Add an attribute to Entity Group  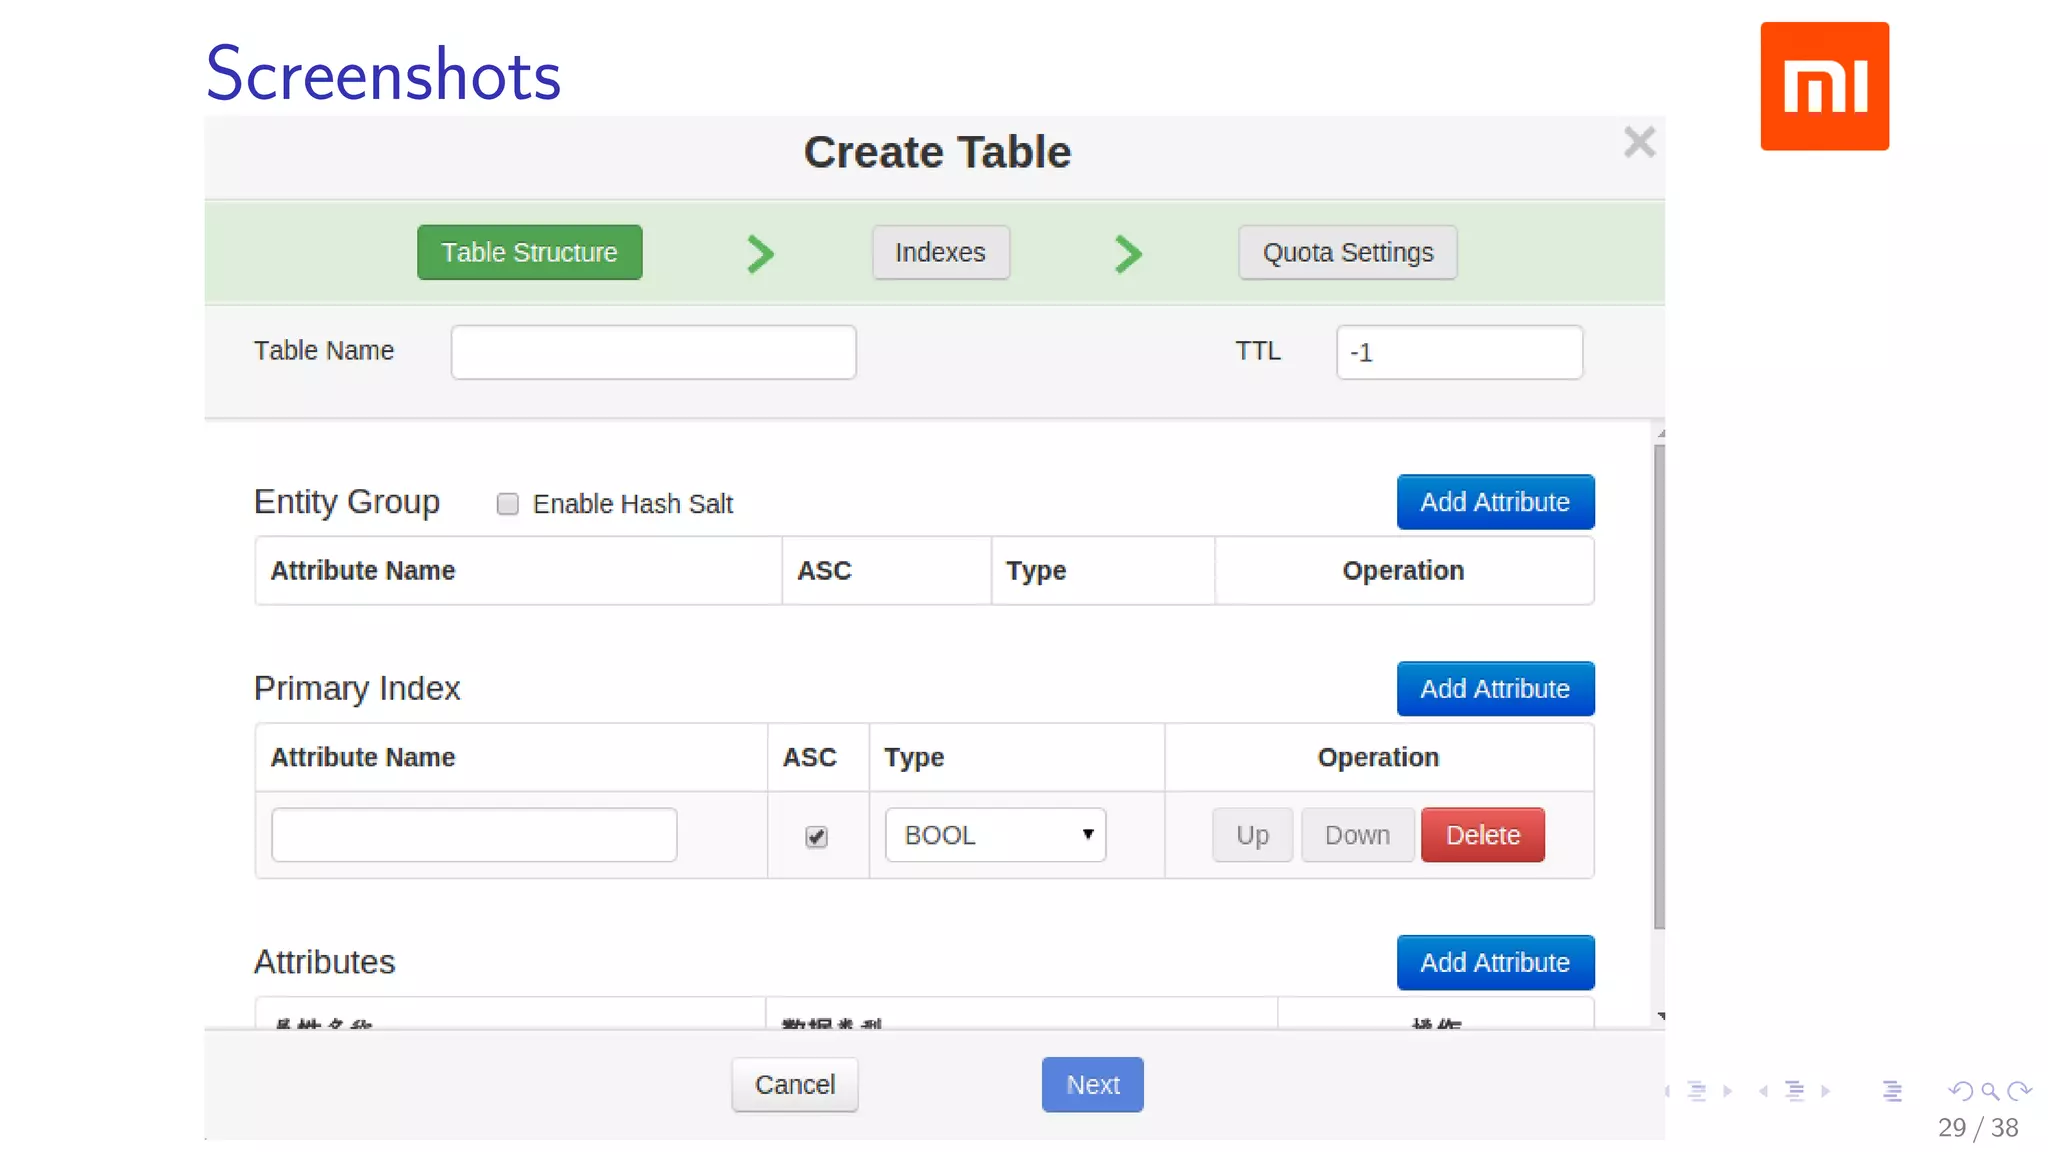(x=1494, y=502)
